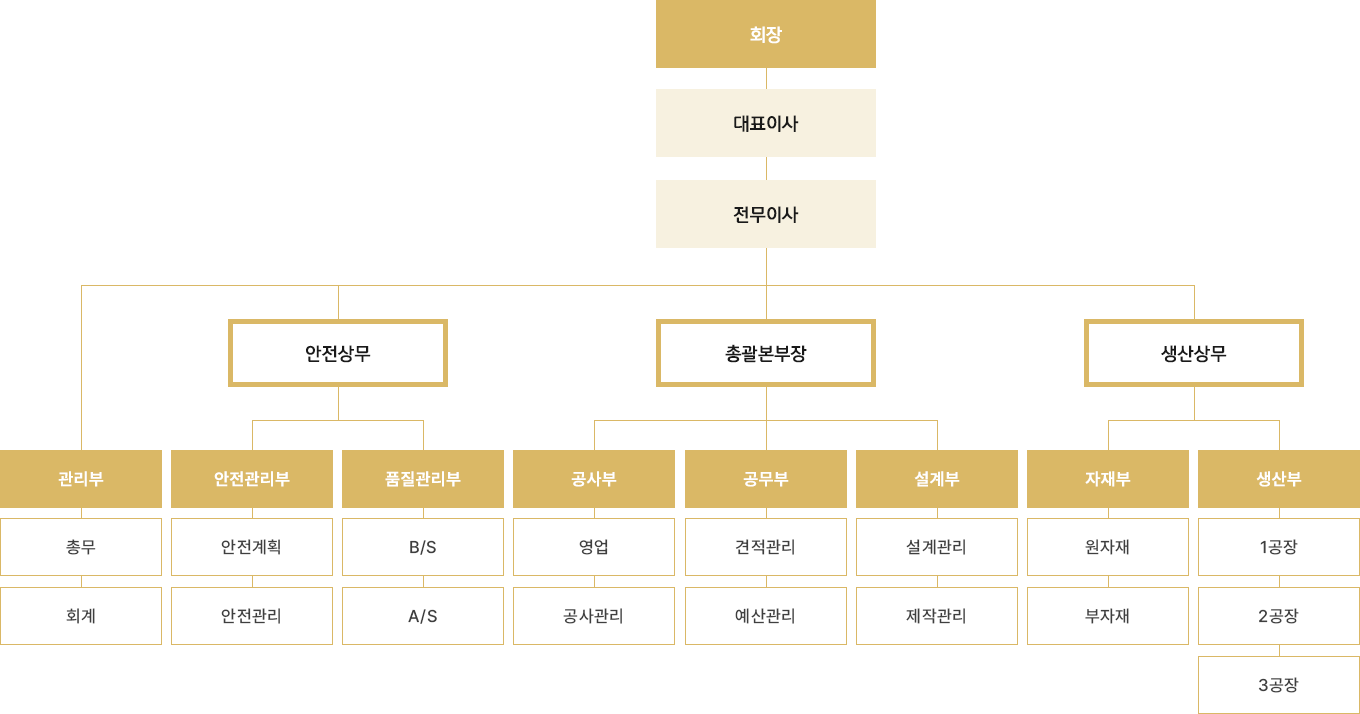1360x714 pixels.
Task: Select the 대표이사 box
Action: point(766,123)
